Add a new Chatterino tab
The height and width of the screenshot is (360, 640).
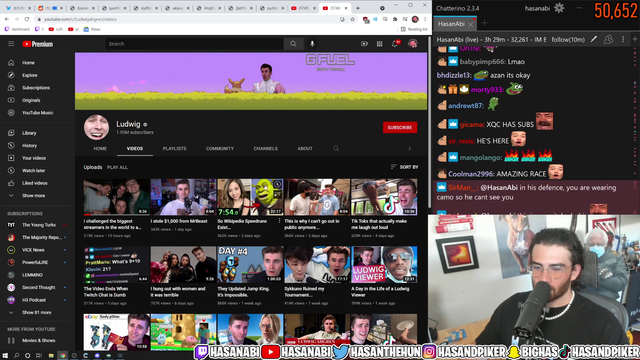coord(484,23)
